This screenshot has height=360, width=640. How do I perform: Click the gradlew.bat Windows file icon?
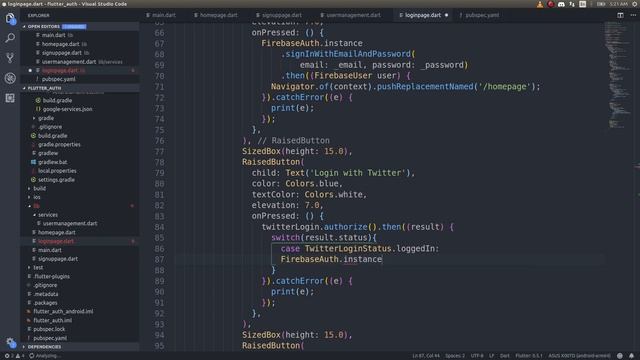tap(33, 162)
